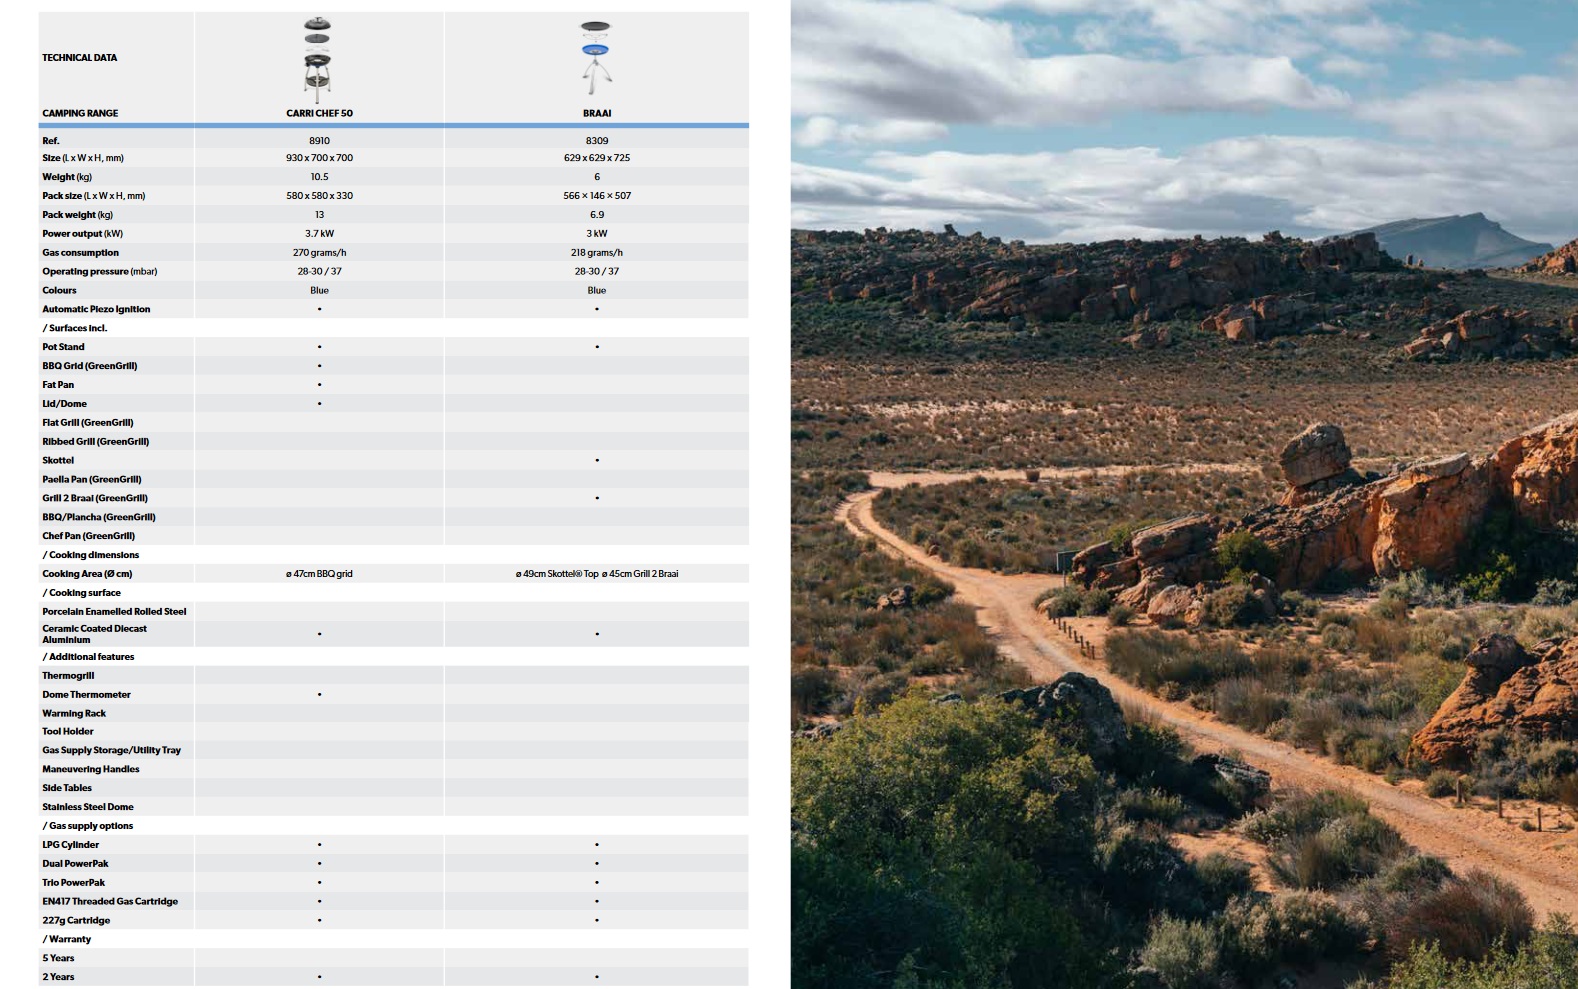Click the Carri Chef 50 product image
Image resolution: width=1578 pixels, height=989 pixels.
[317, 60]
